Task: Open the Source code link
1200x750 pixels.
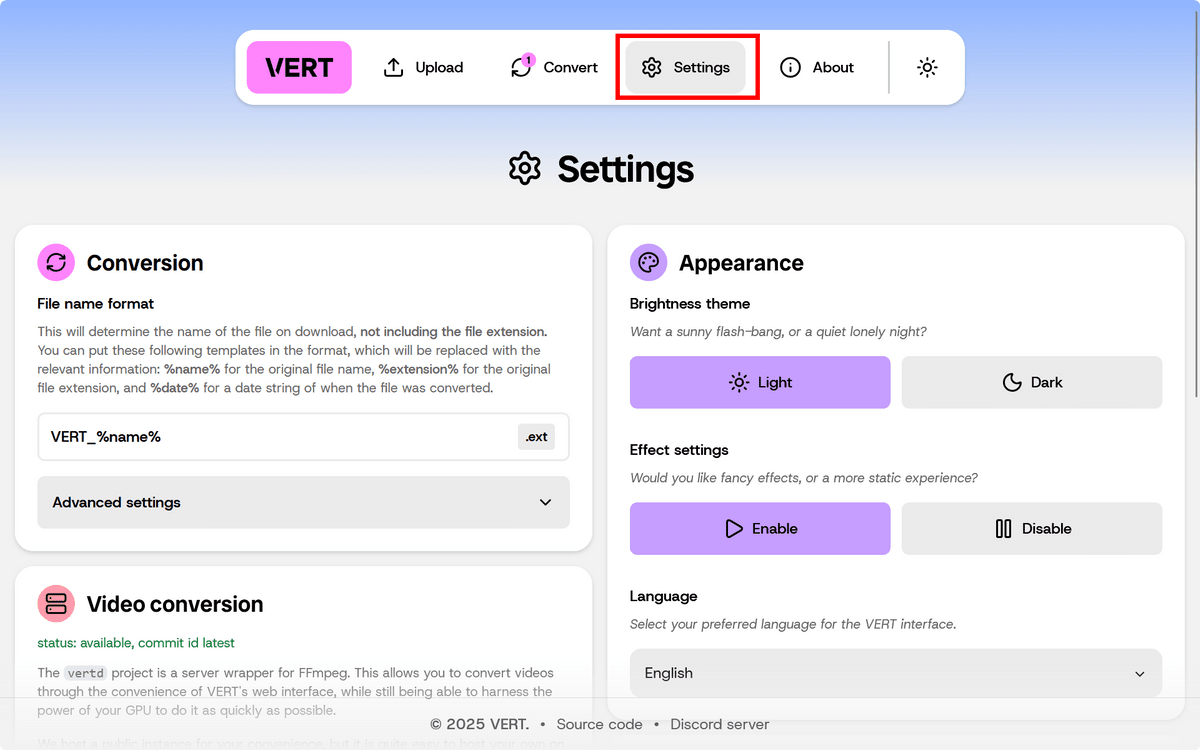Action: click(x=599, y=724)
